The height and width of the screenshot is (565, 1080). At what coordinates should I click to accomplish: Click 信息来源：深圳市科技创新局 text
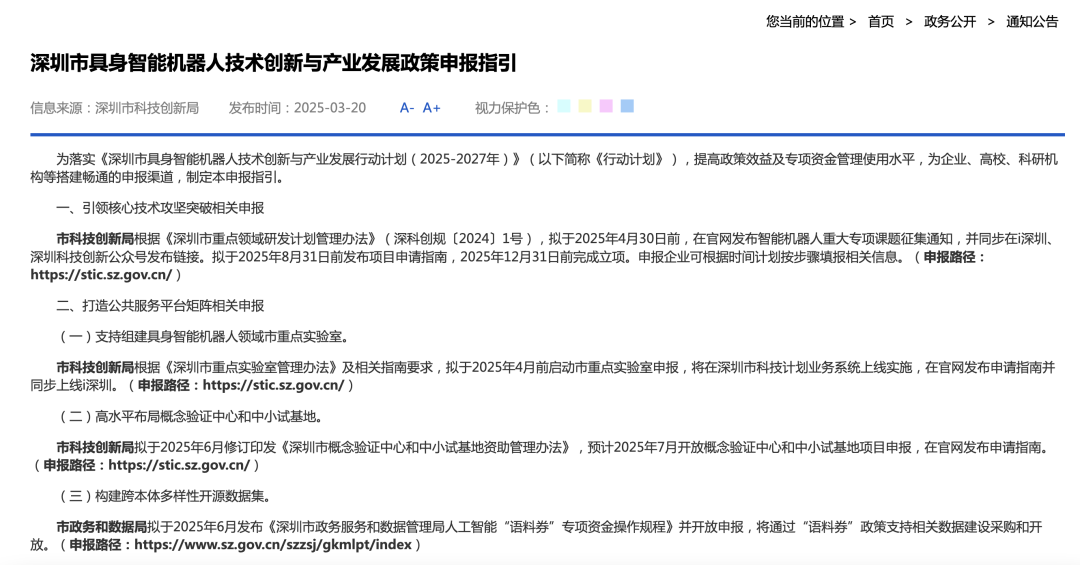coord(114,108)
